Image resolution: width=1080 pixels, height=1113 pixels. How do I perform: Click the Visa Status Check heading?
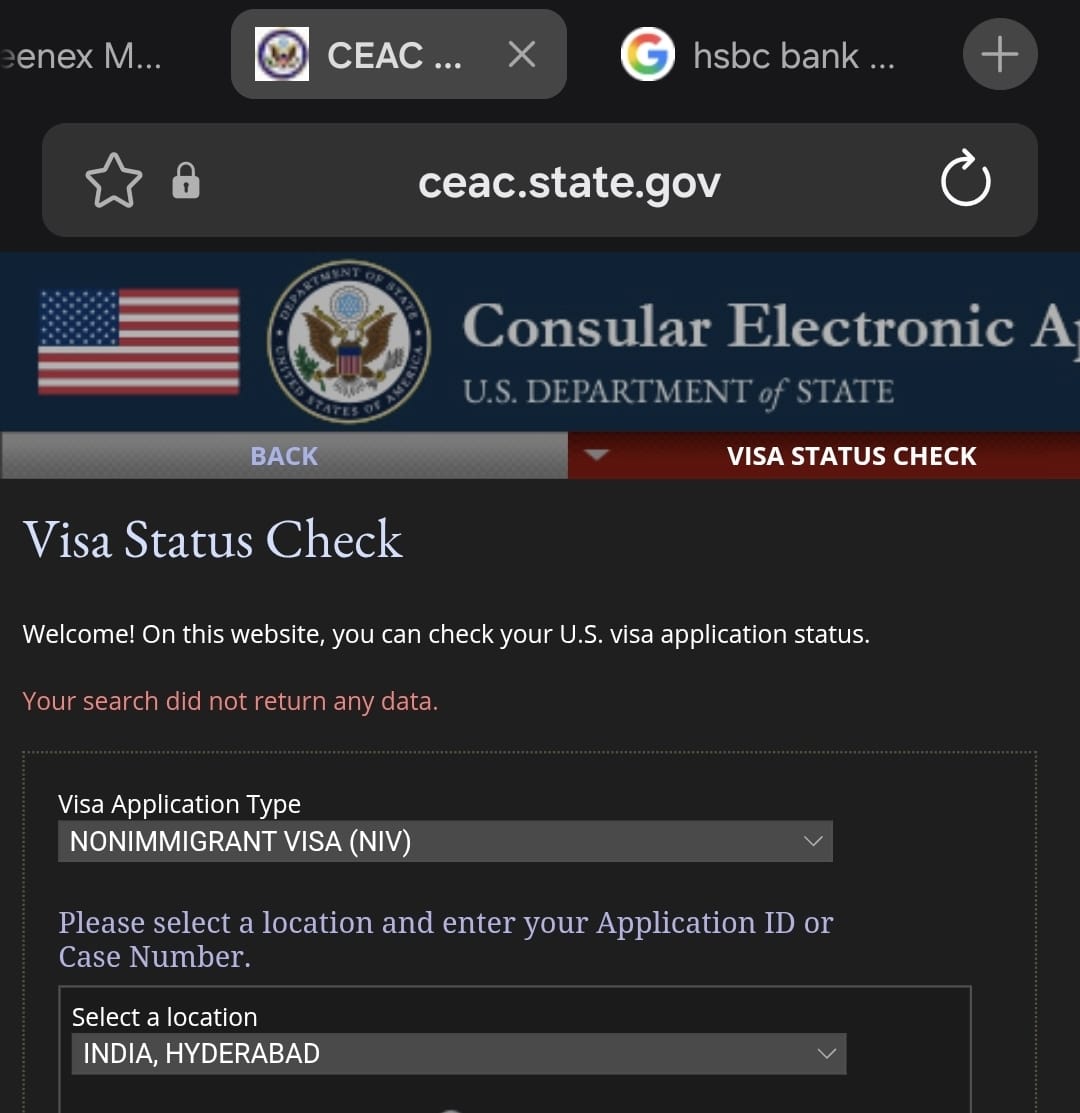[x=213, y=539]
